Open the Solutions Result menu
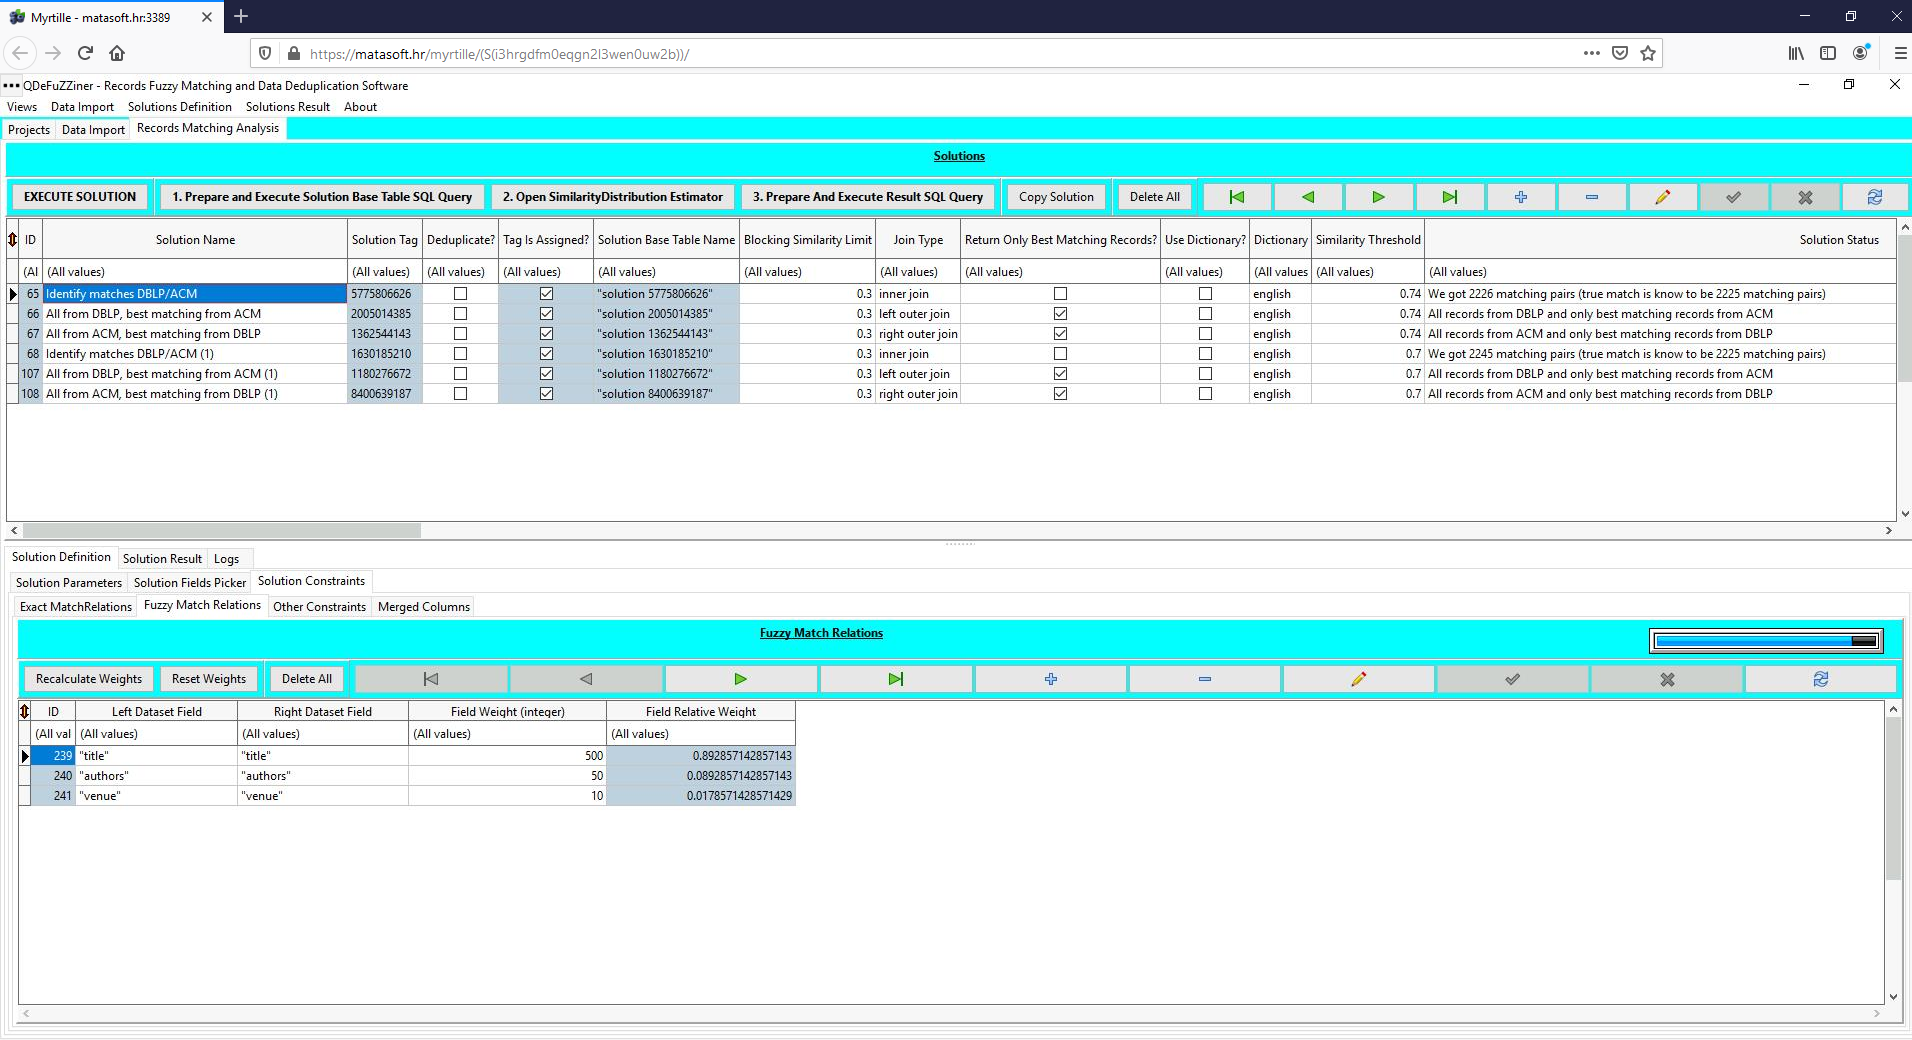 click(x=287, y=107)
